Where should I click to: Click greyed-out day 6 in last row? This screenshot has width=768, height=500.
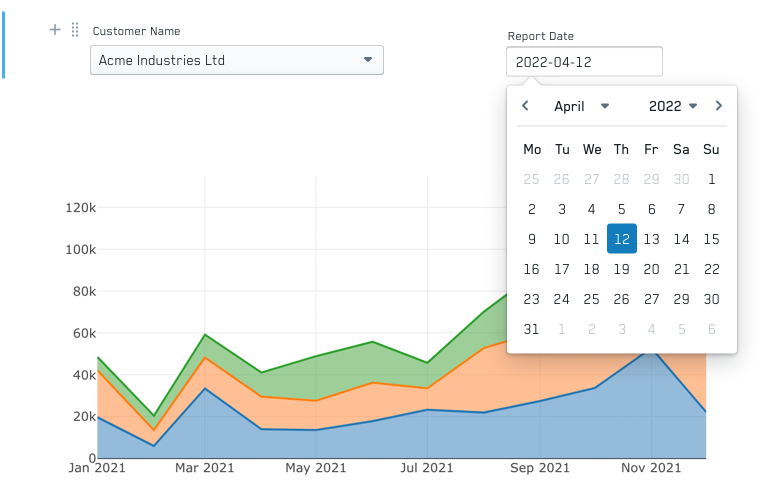pyautogui.click(x=711, y=329)
